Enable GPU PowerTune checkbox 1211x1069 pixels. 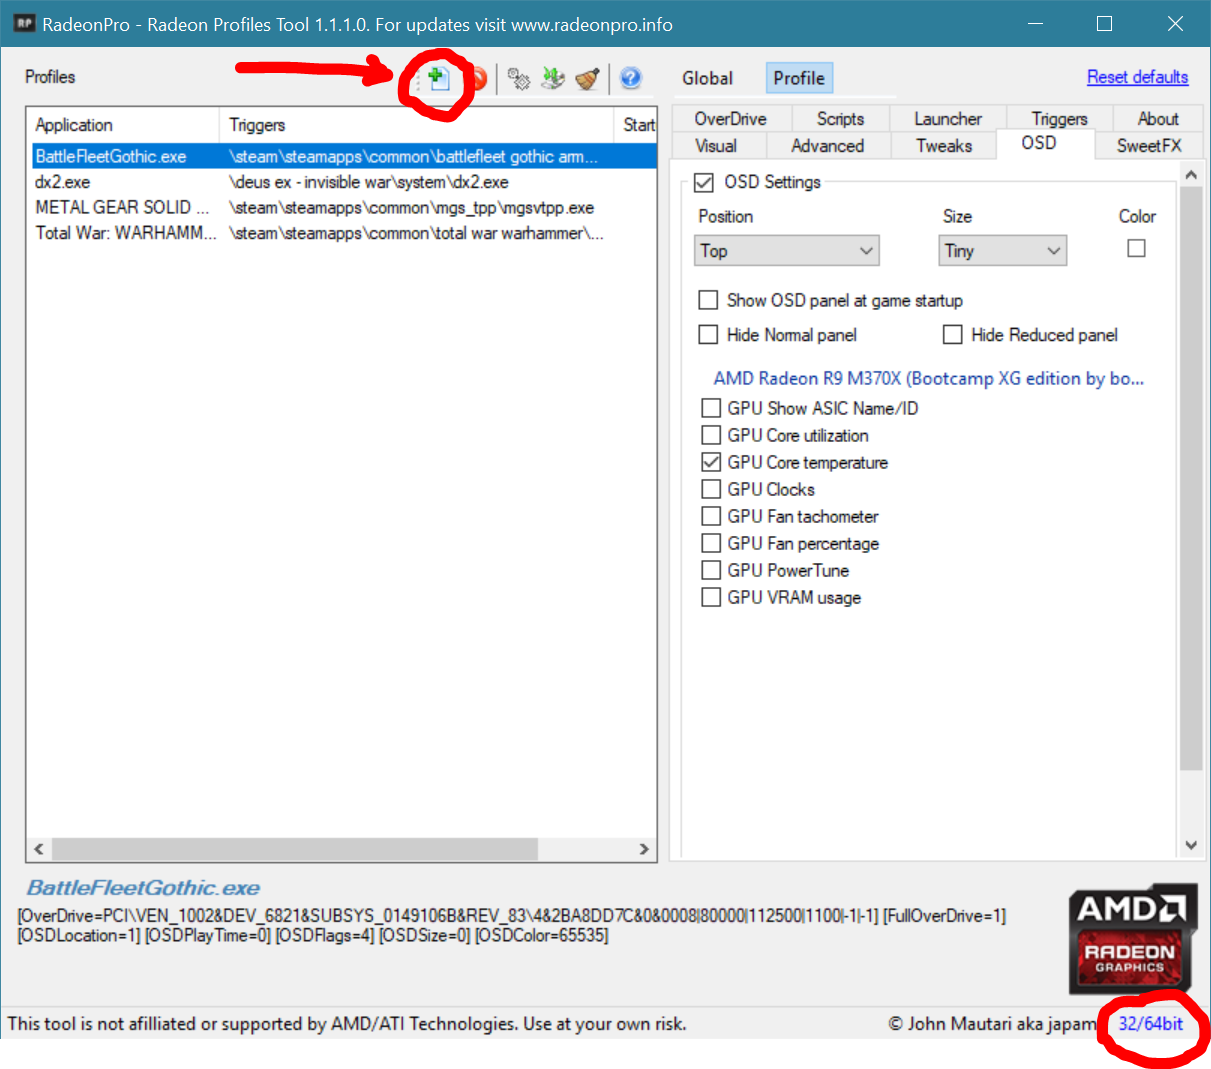[x=711, y=570]
